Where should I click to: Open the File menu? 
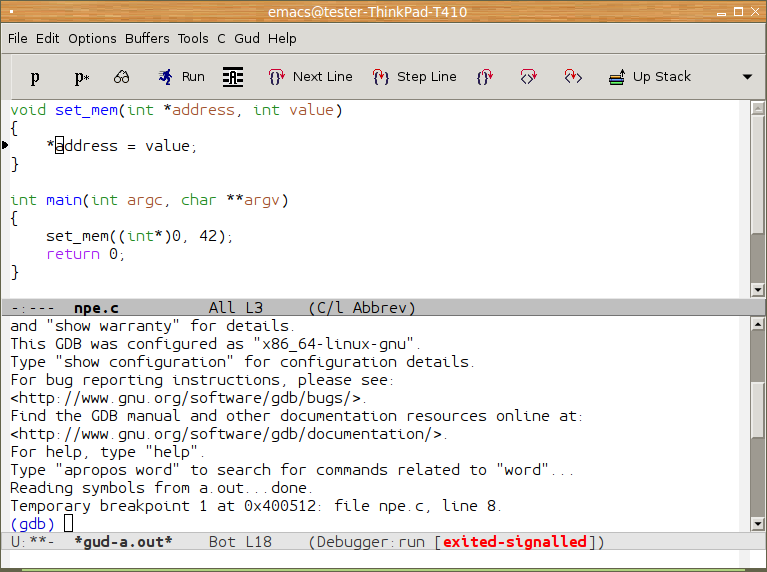click(18, 38)
